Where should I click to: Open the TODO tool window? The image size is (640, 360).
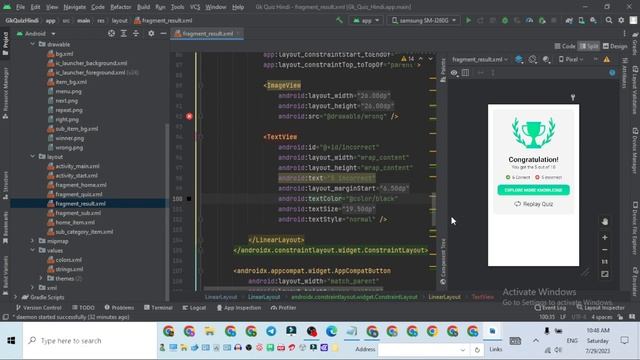pyautogui.click(x=83, y=308)
